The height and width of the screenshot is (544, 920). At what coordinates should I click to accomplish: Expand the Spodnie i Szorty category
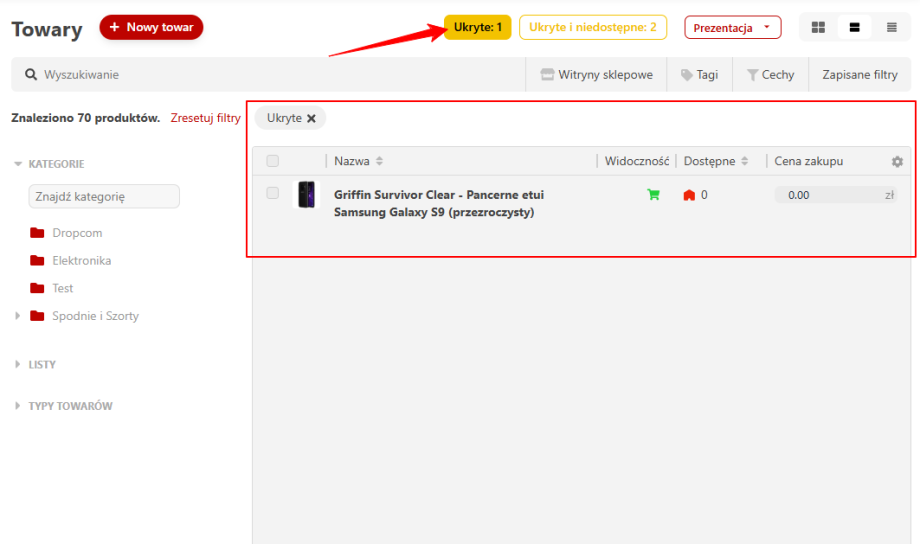(17, 316)
